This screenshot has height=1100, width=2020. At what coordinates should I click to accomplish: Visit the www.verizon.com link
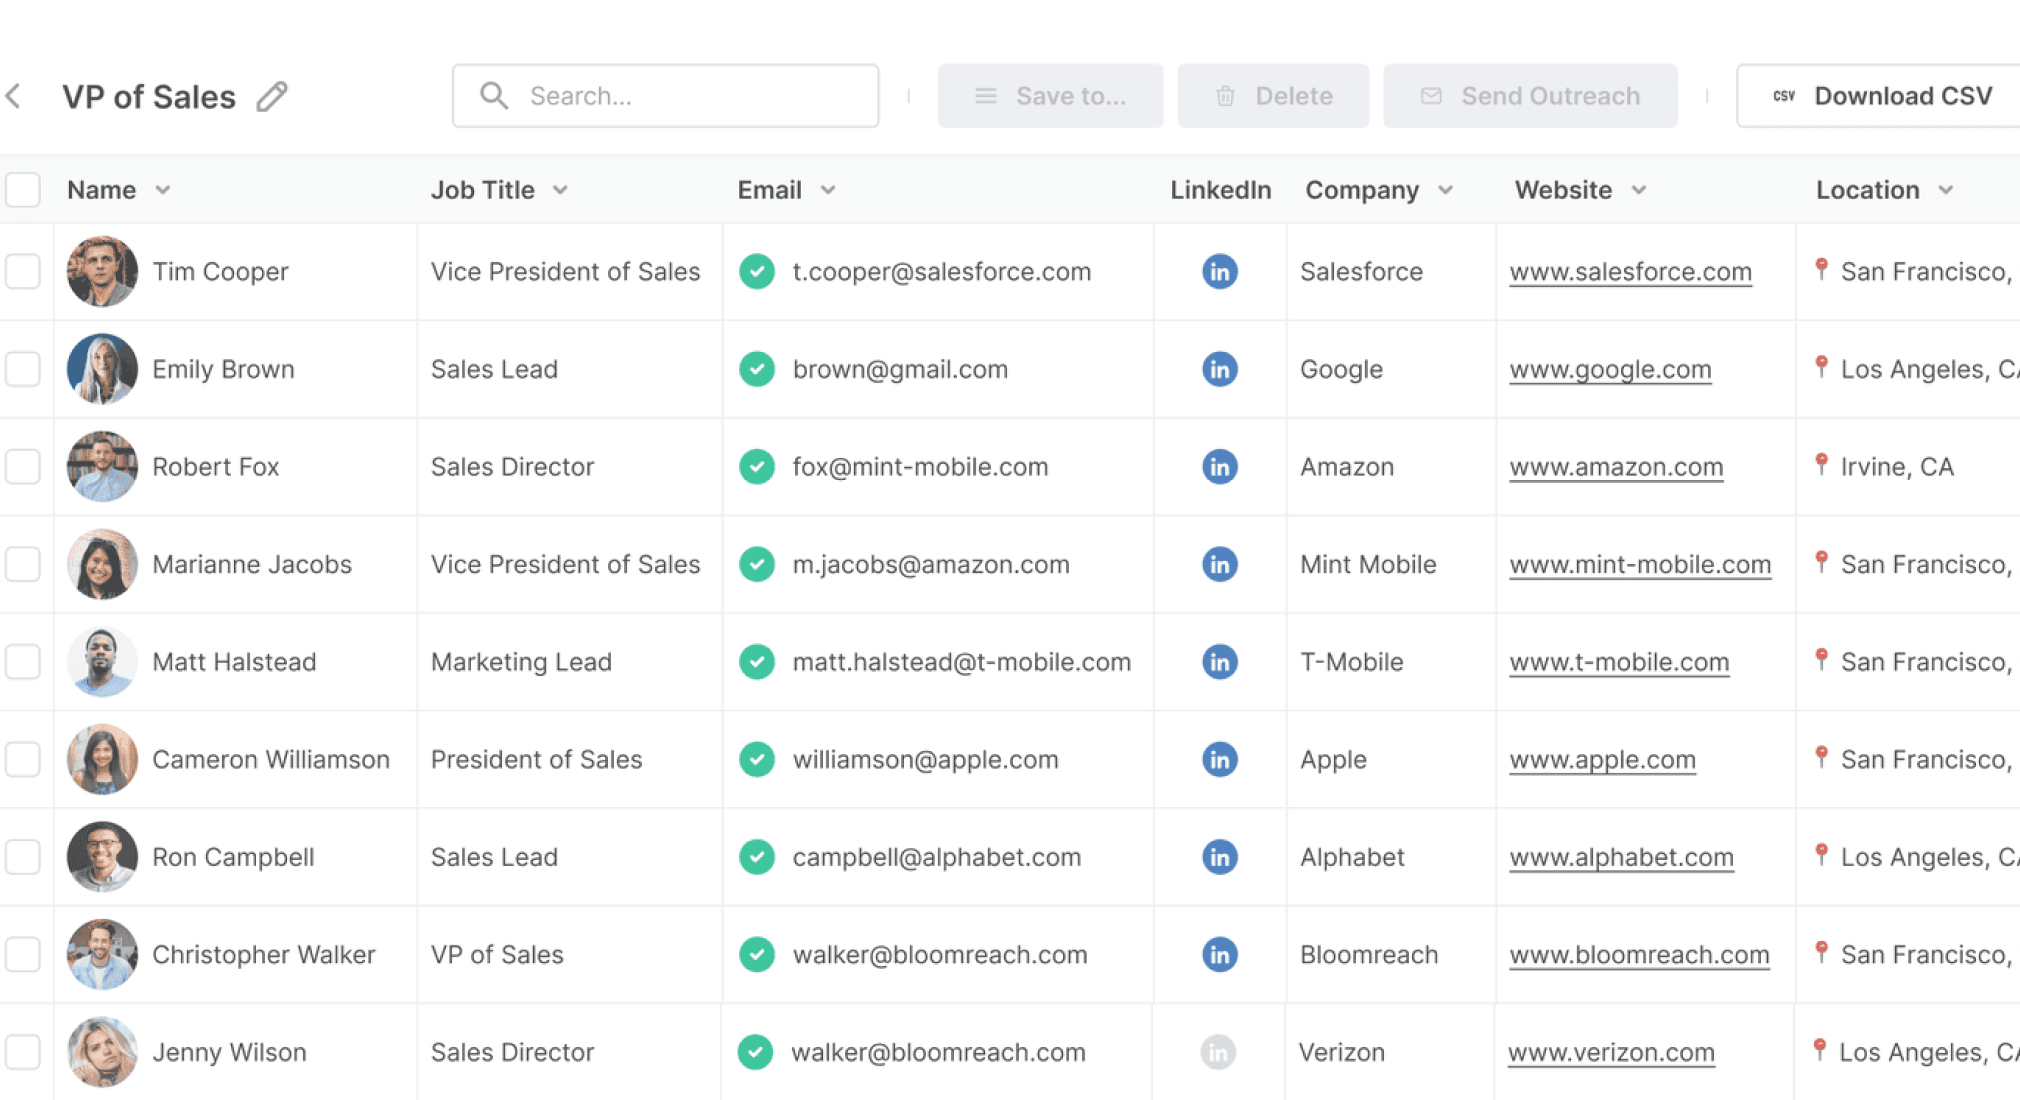pyautogui.click(x=1611, y=1052)
